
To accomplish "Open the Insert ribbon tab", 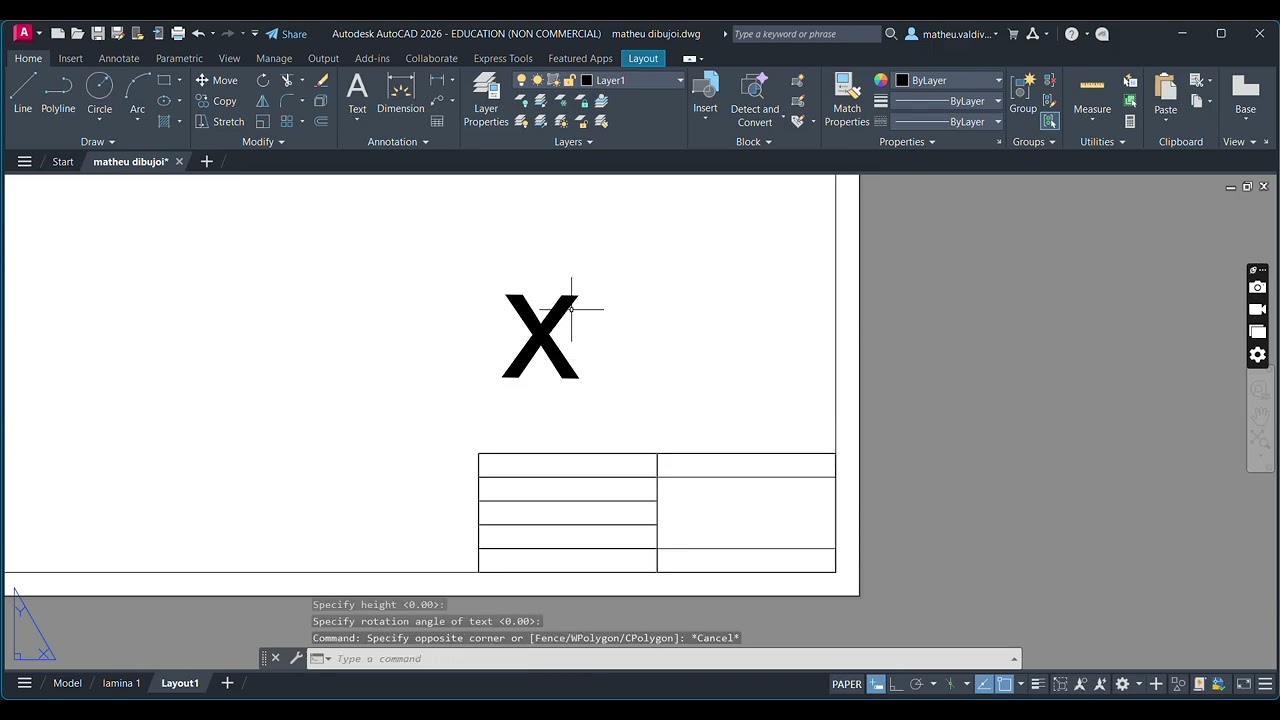I will (x=70, y=58).
